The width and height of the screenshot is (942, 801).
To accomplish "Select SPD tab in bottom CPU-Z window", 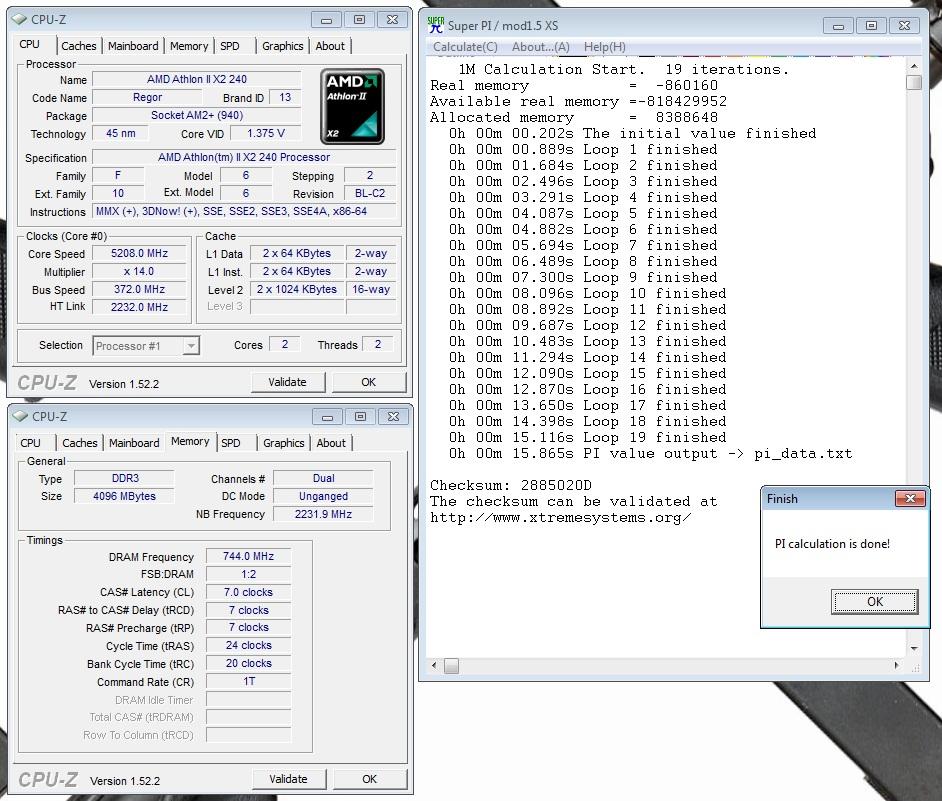I will [231, 443].
